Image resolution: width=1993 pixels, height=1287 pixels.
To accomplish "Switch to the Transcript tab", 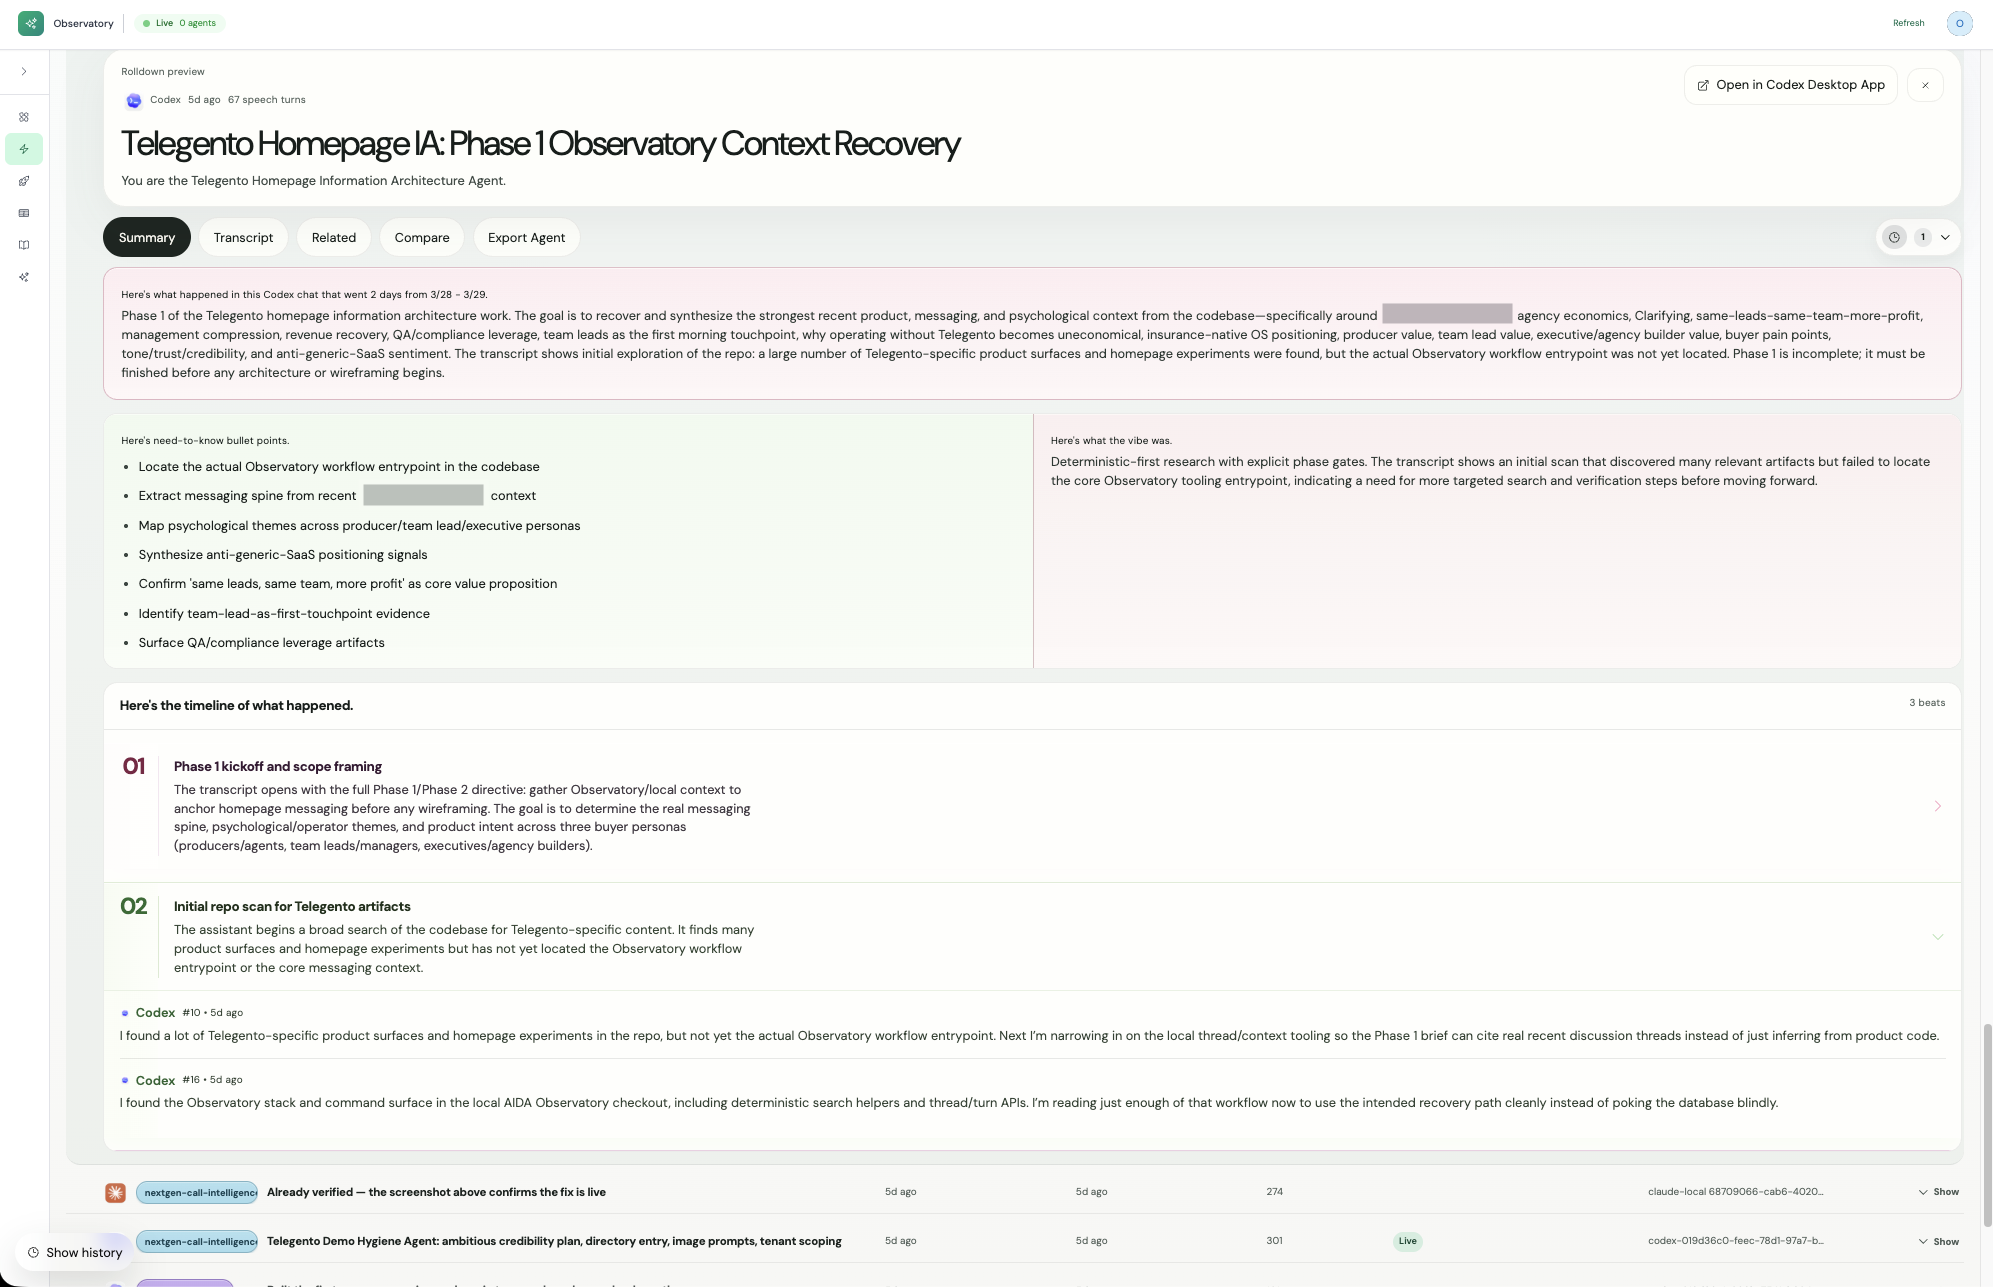I will pyautogui.click(x=243, y=237).
